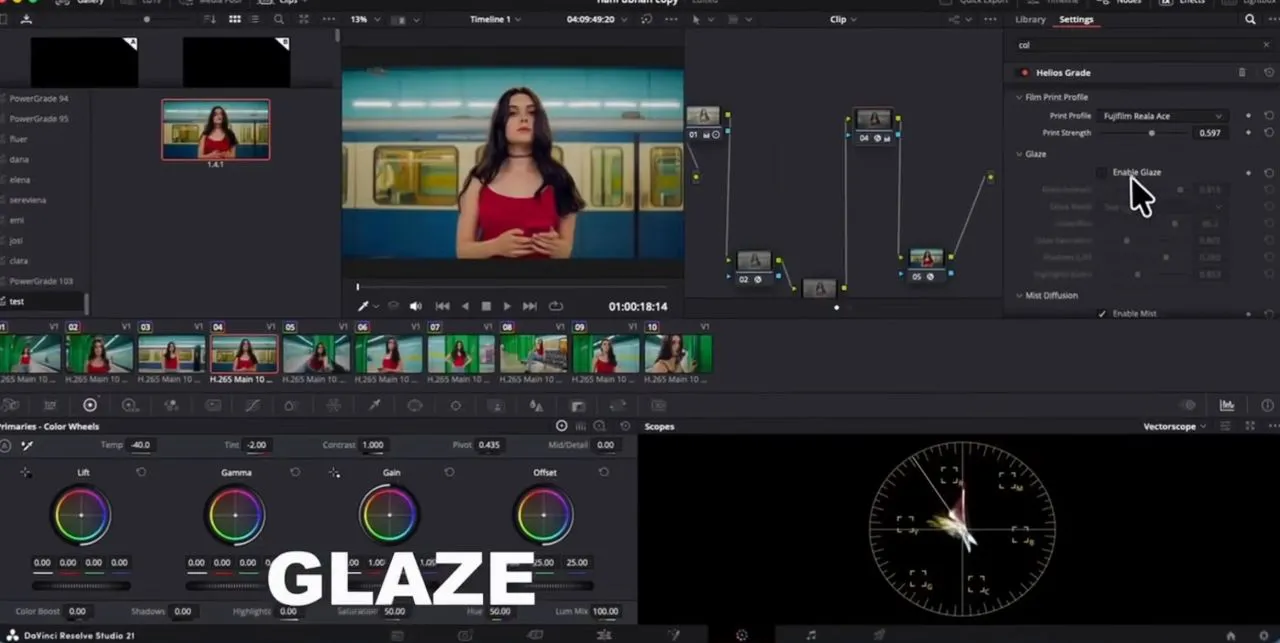Toggle the Helios Grade effect on/off
The height and width of the screenshot is (643, 1280).
pyautogui.click(x=1023, y=73)
